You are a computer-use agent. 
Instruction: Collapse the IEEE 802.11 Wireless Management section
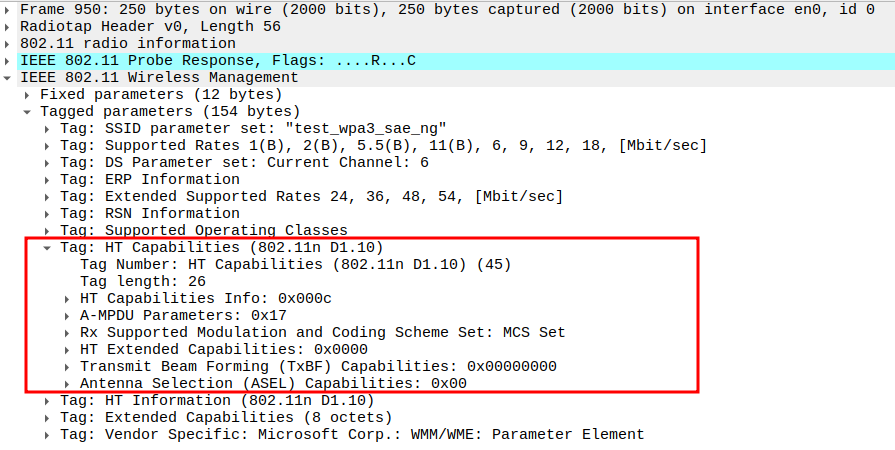click(9, 77)
